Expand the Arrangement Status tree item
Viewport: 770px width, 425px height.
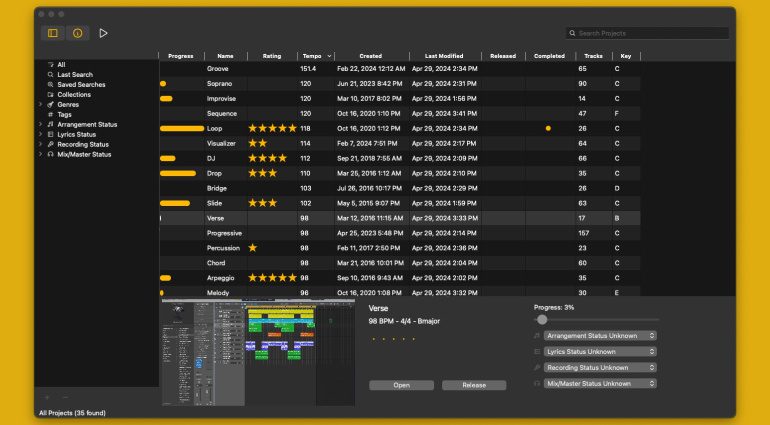pyautogui.click(x=40, y=124)
